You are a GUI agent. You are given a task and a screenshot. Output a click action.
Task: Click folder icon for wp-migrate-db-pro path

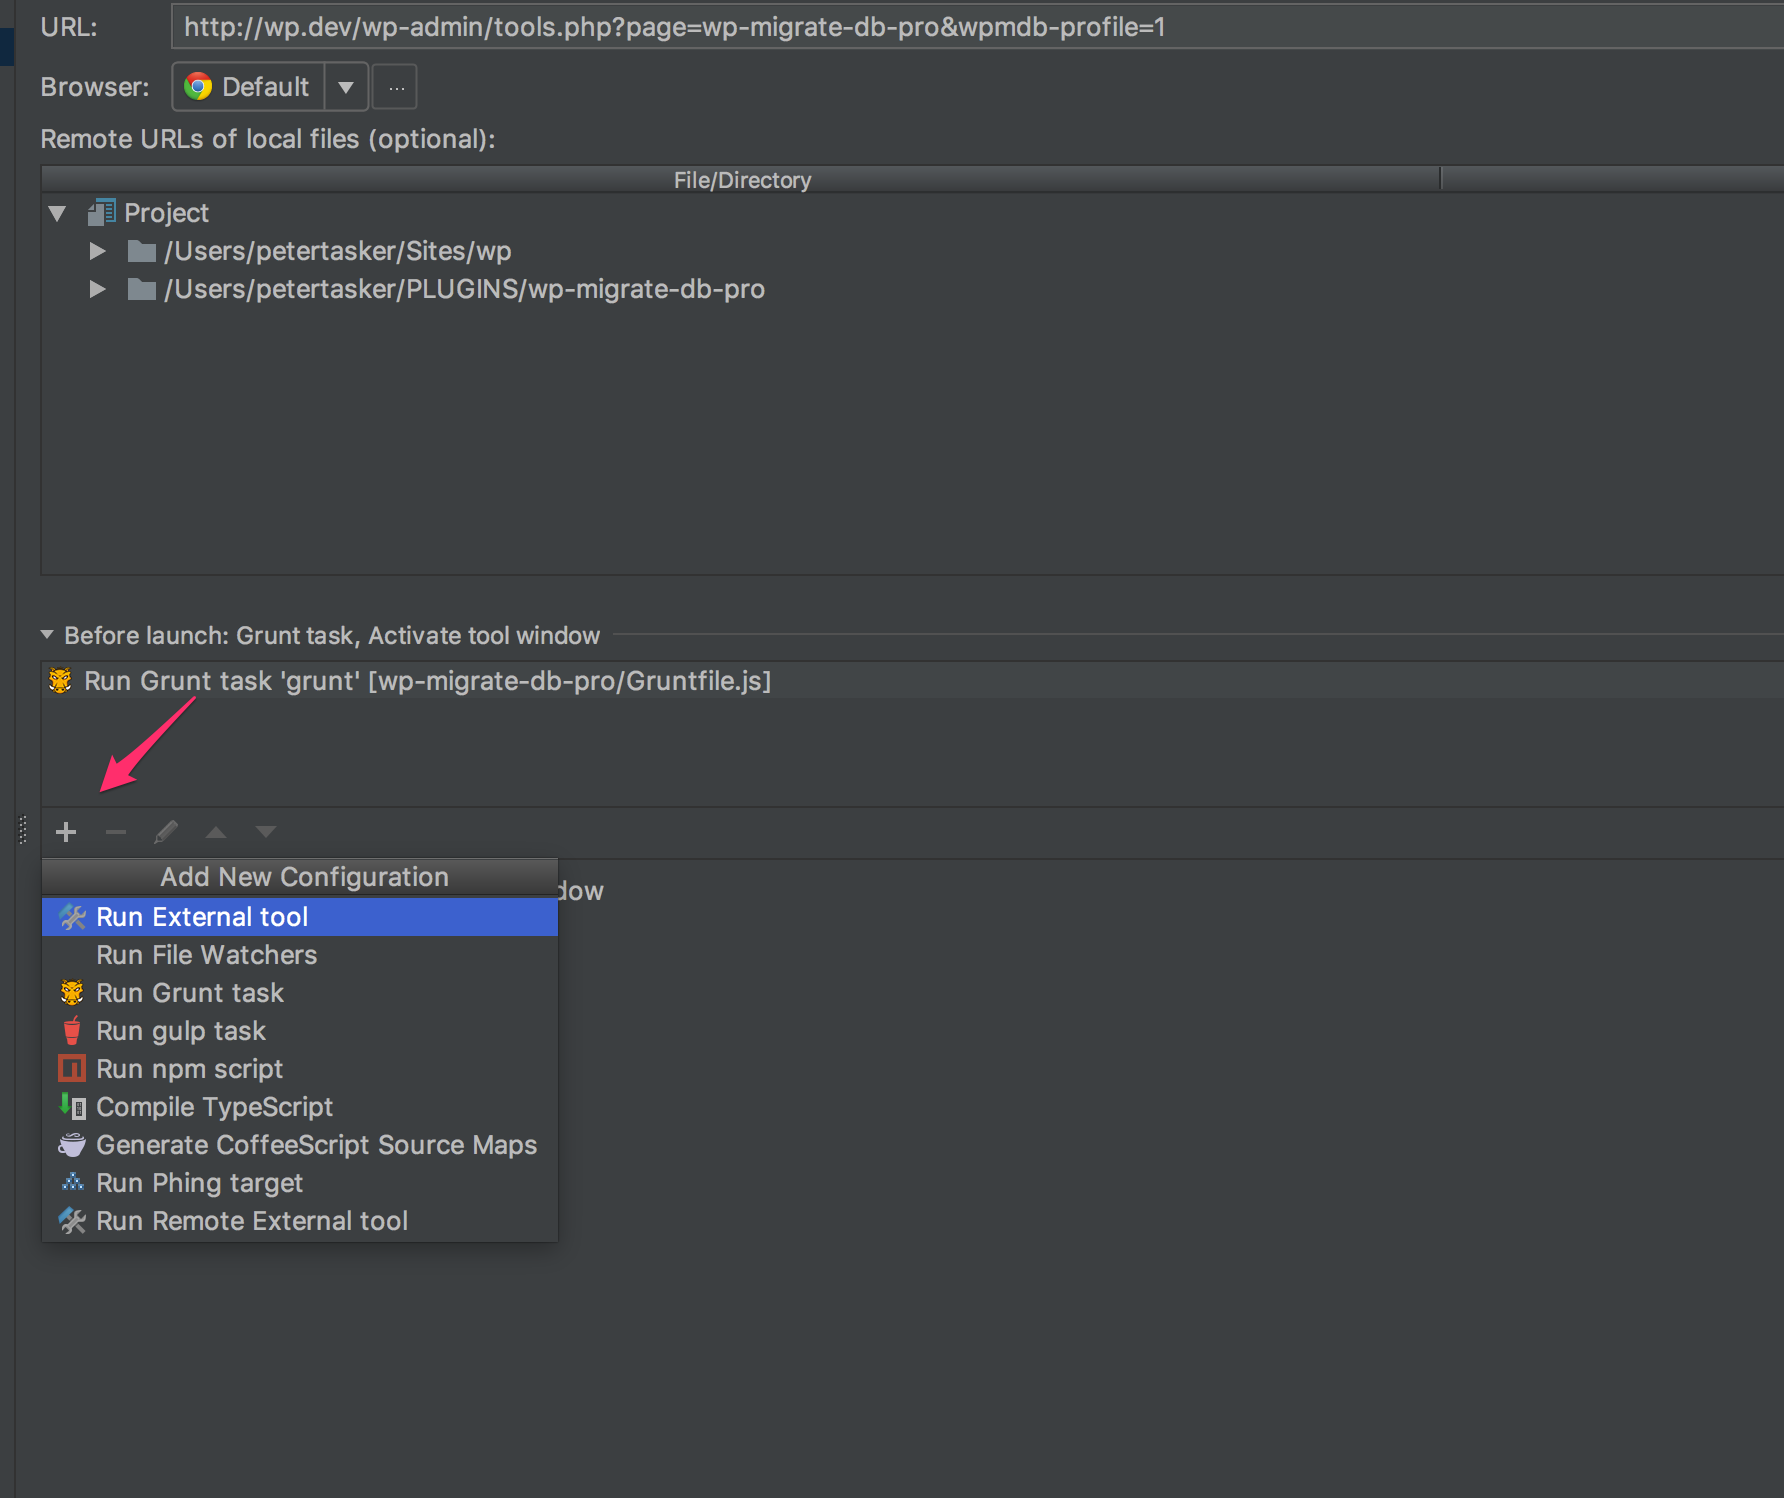[142, 289]
